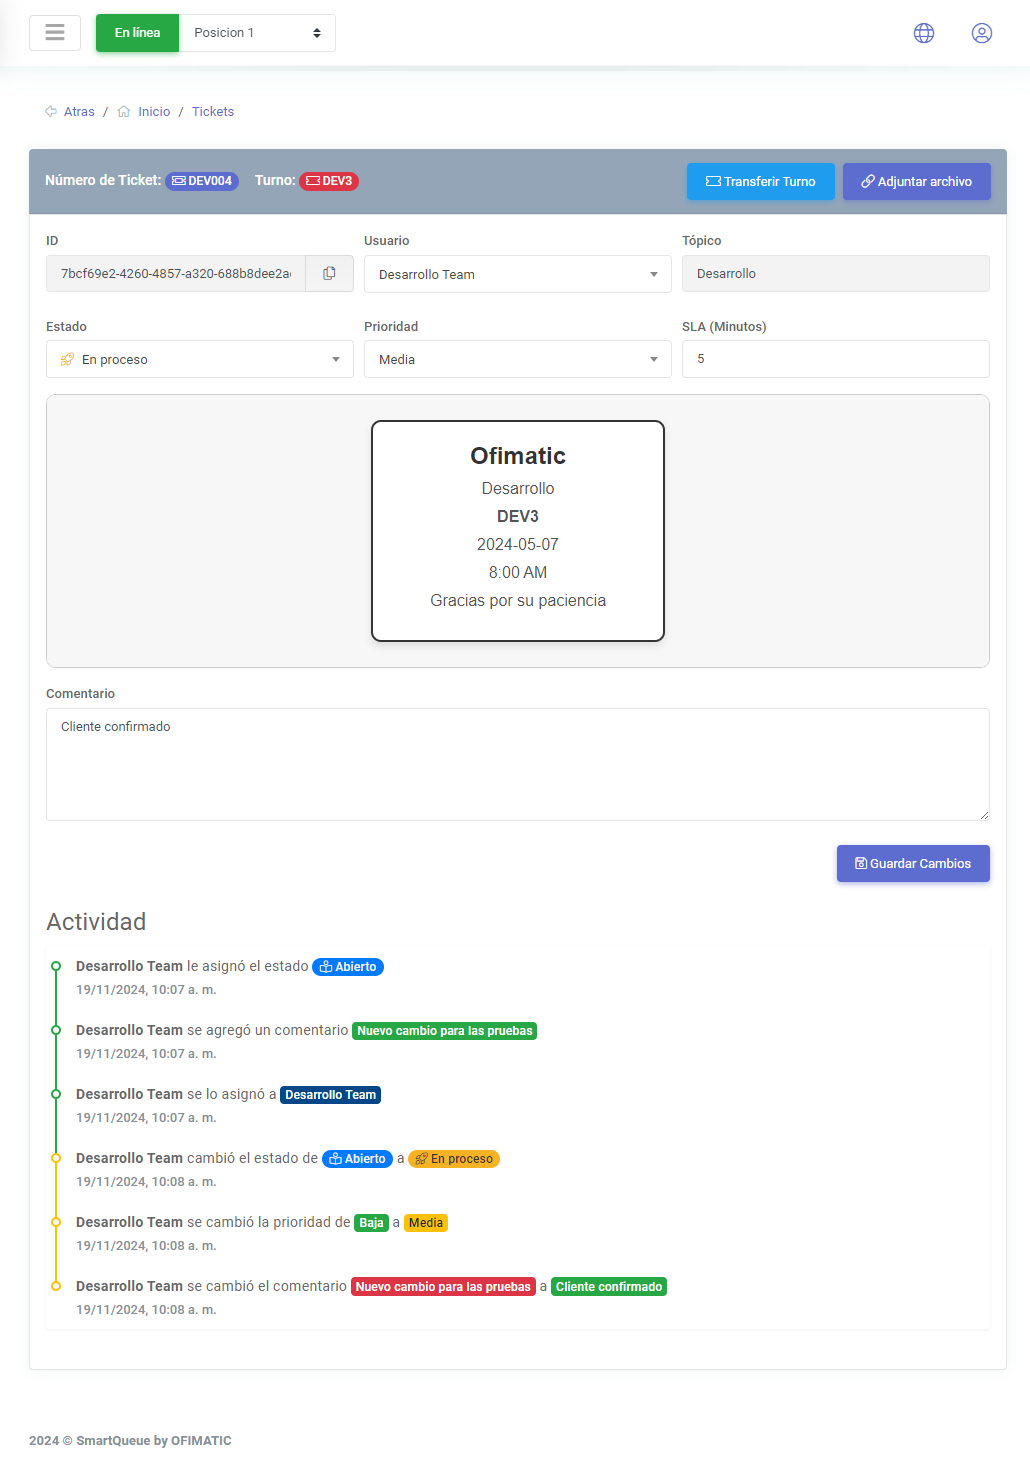Click the Adjuntar archivo button
Viewport: 1030px width, 1463px height.
pos(916,181)
